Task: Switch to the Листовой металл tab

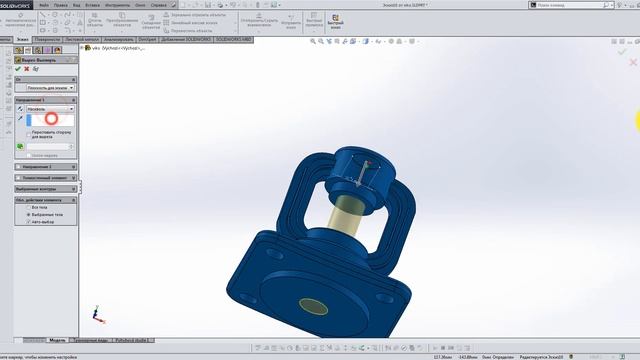Action: coord(82,40)
